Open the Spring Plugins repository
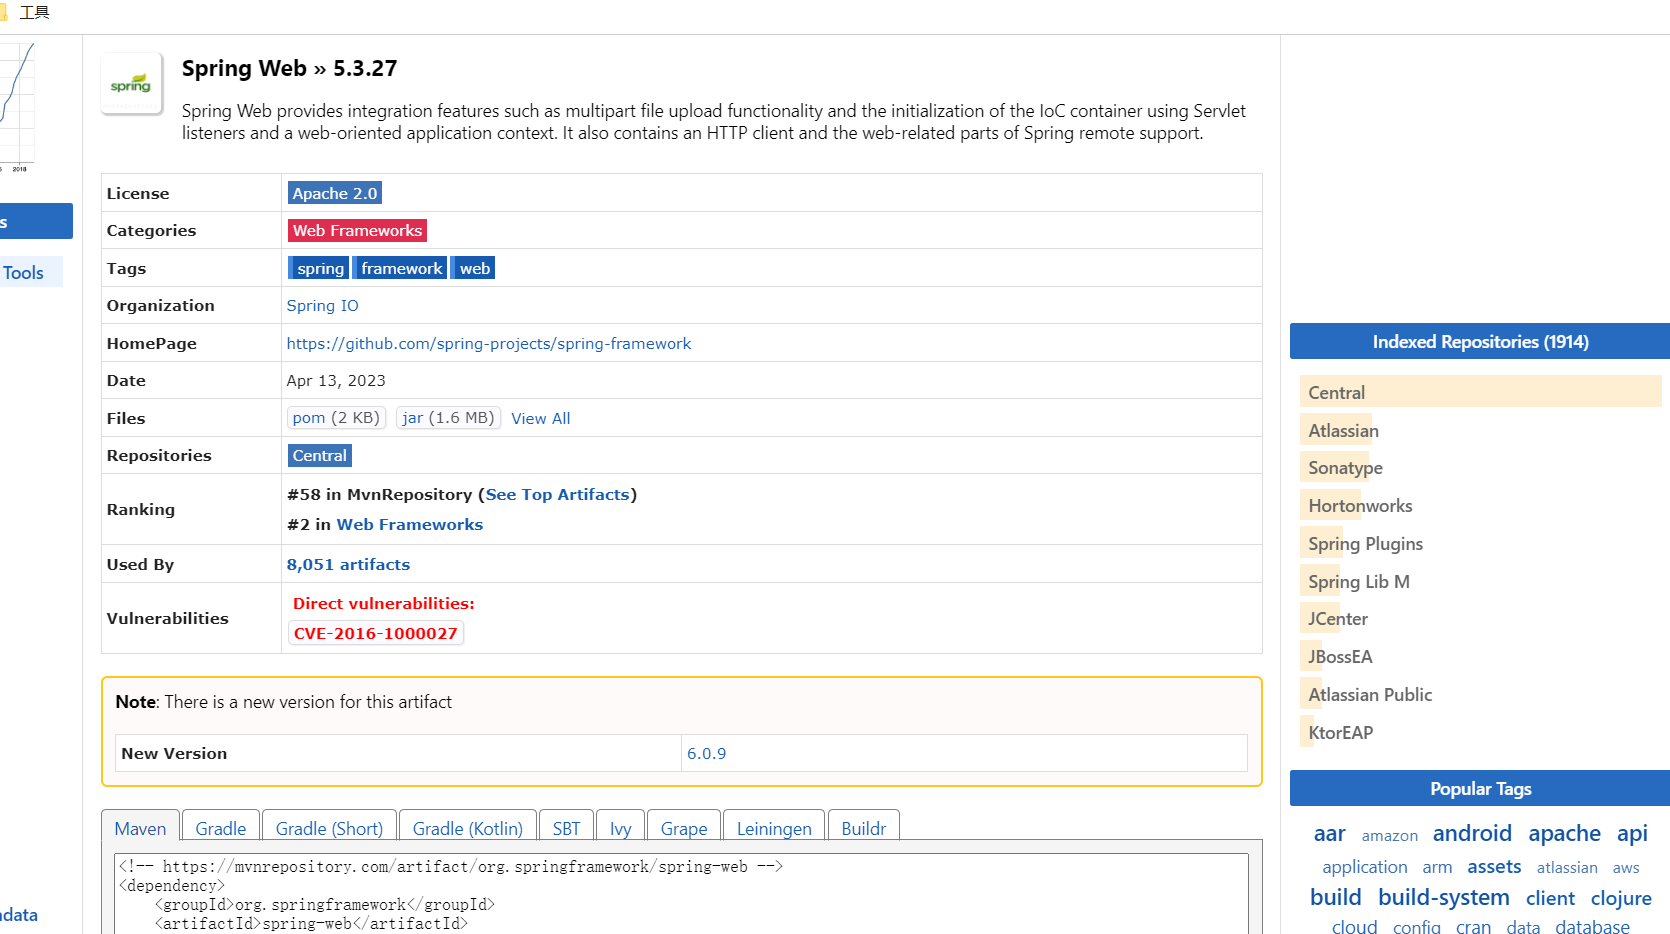 (1365, 543)
